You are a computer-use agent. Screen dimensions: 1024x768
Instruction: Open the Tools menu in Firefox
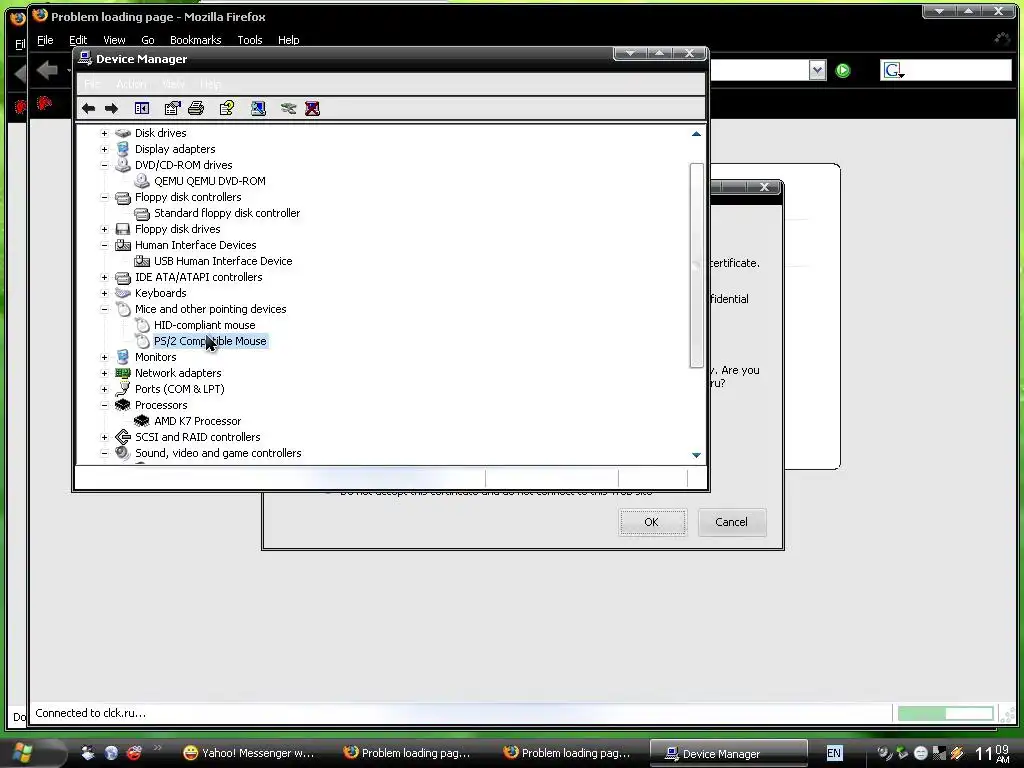coord(249,40)
